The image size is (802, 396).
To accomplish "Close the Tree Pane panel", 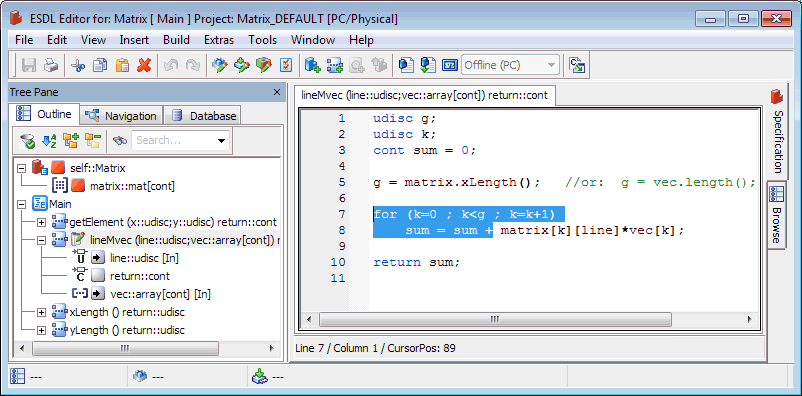I will 277,92.
